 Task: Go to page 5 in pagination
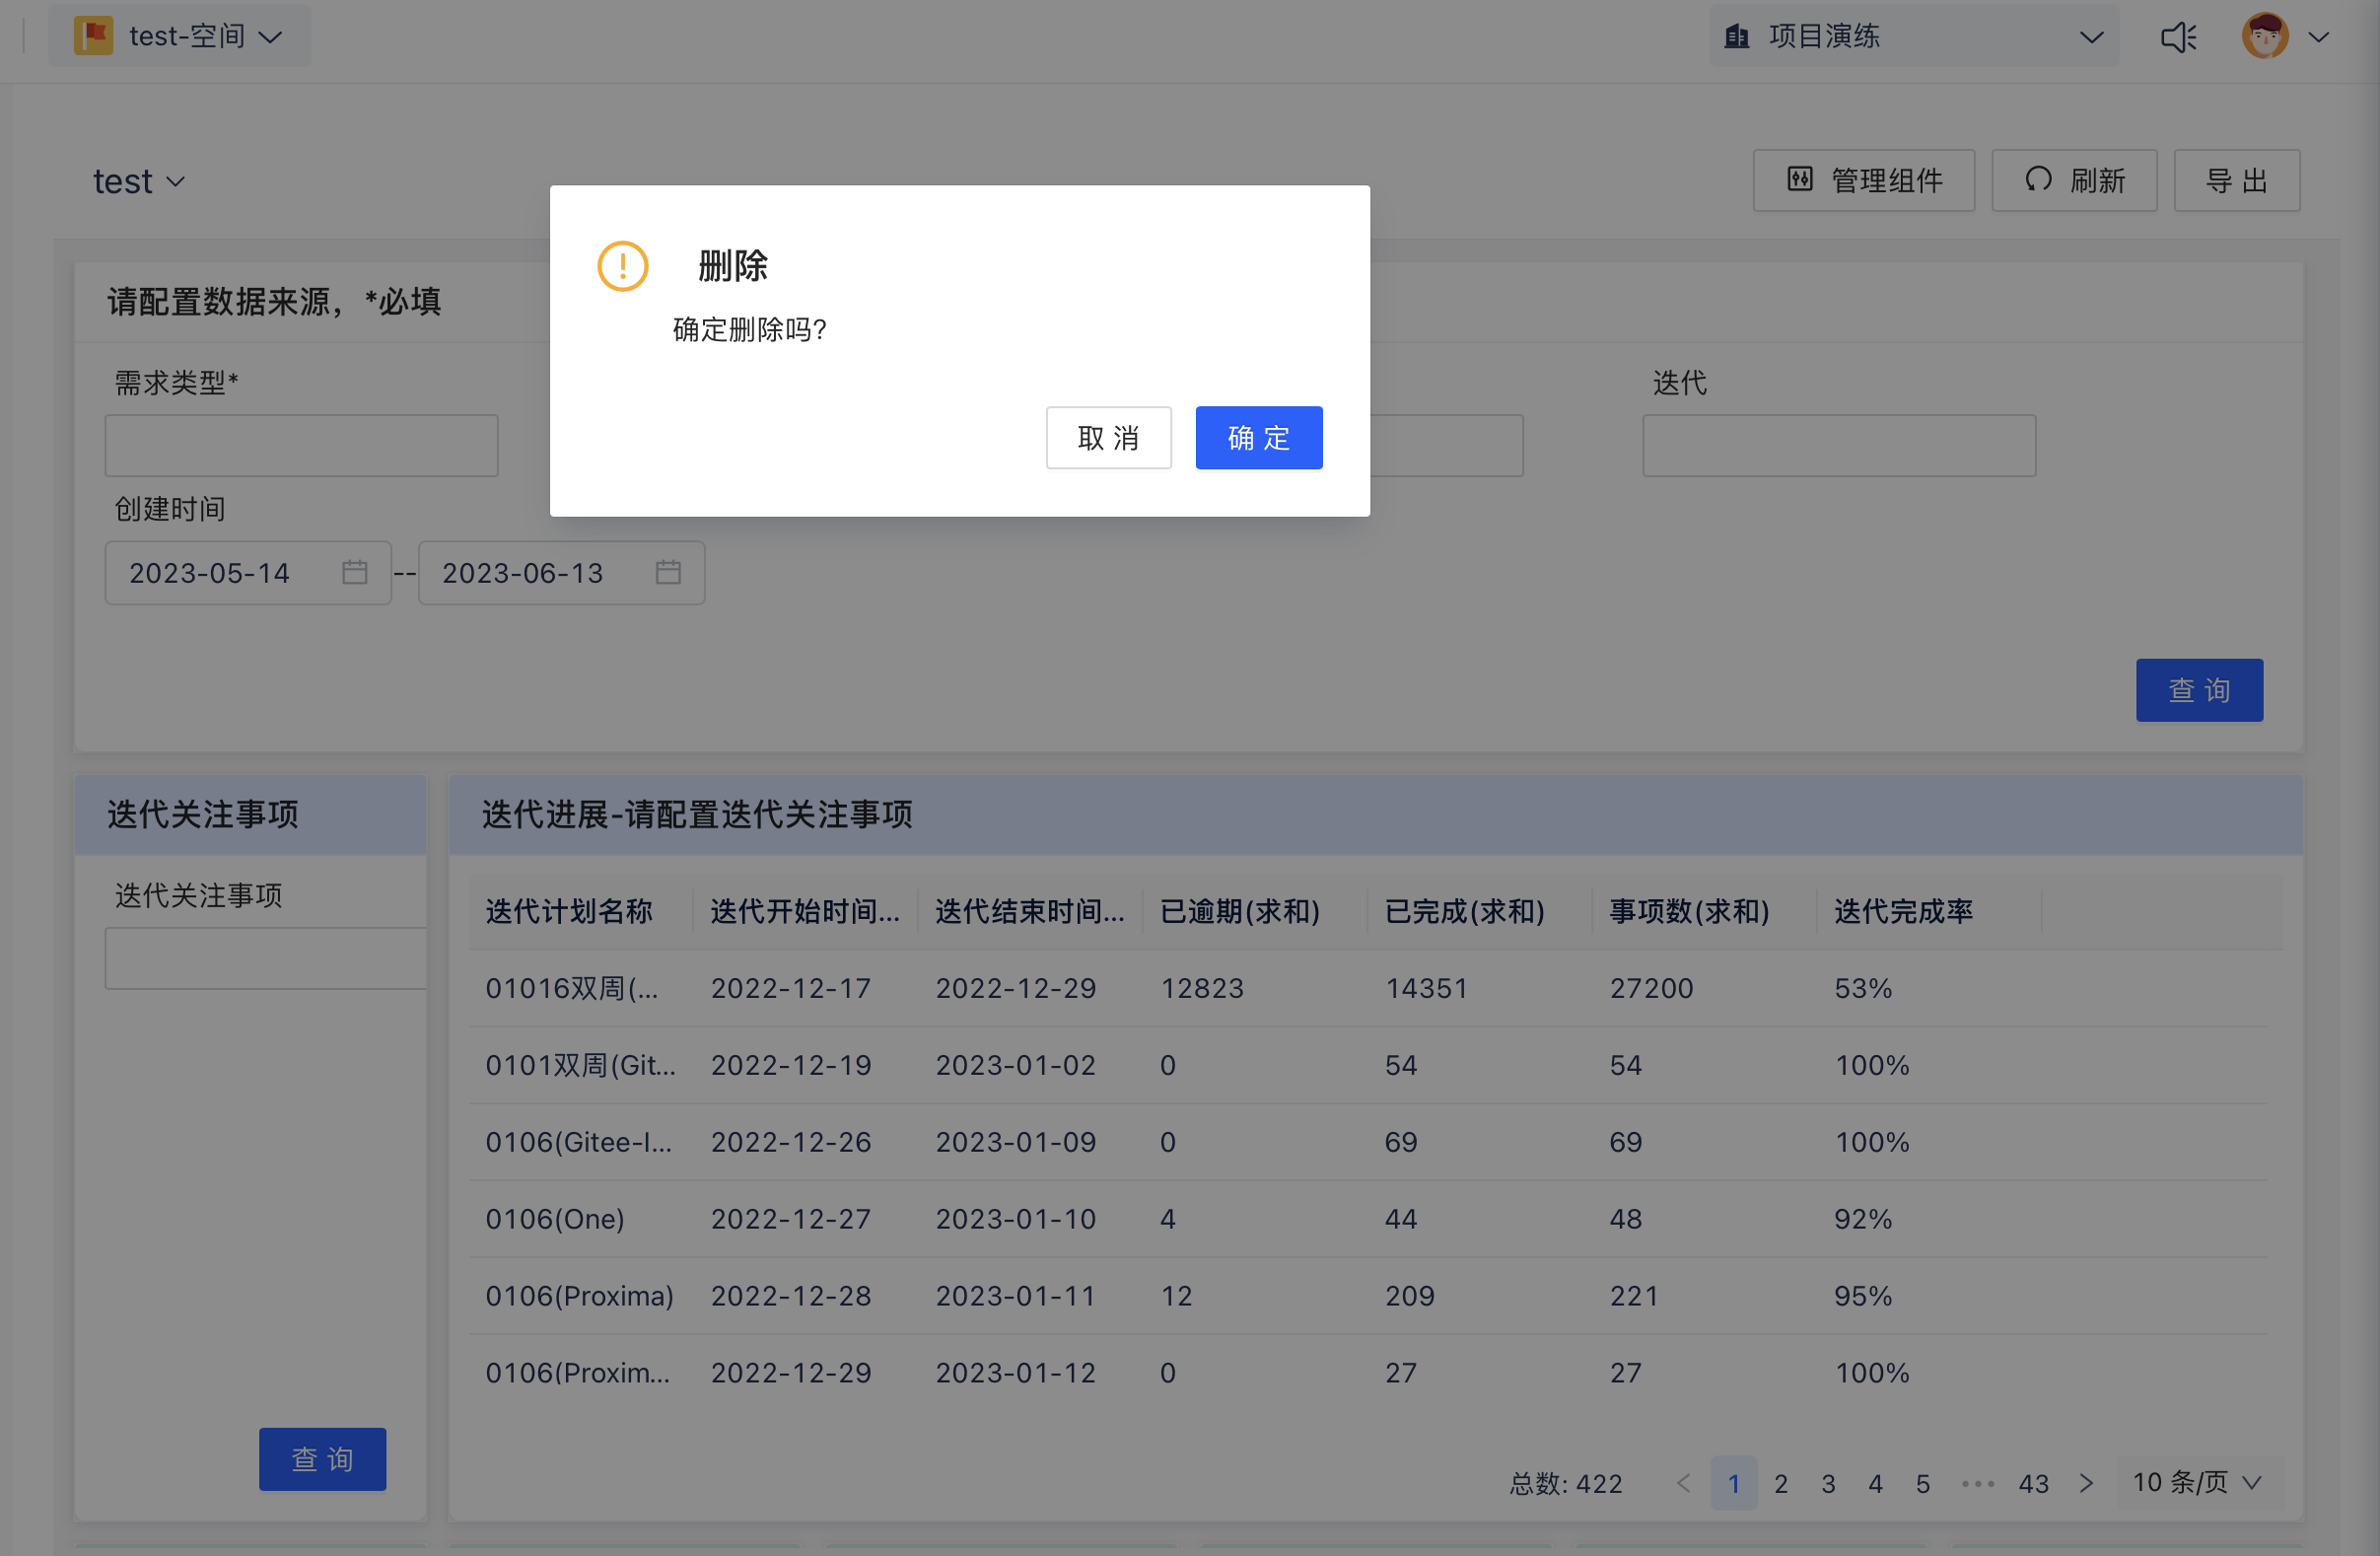1923,1483
